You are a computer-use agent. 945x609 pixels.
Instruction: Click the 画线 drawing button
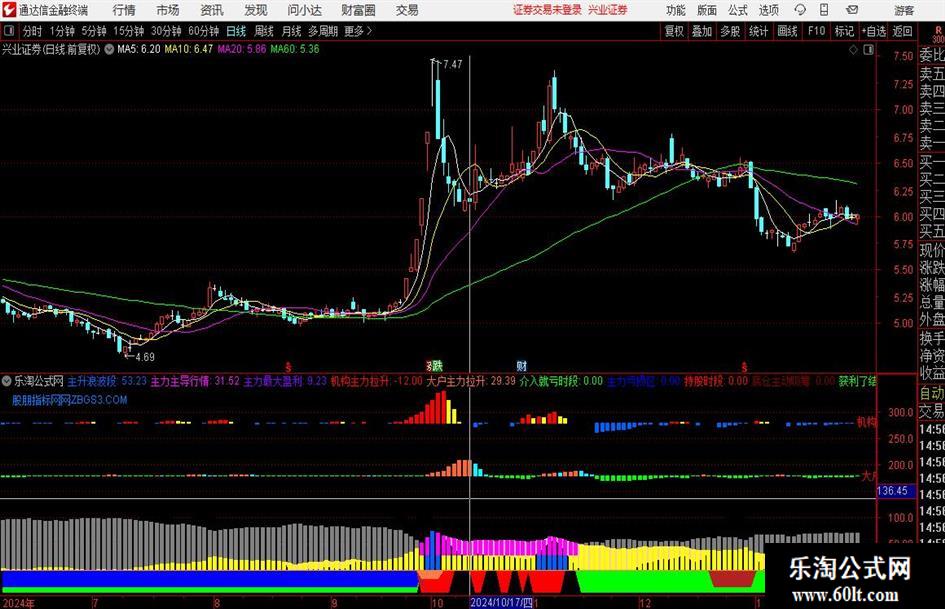coord(787,31)
